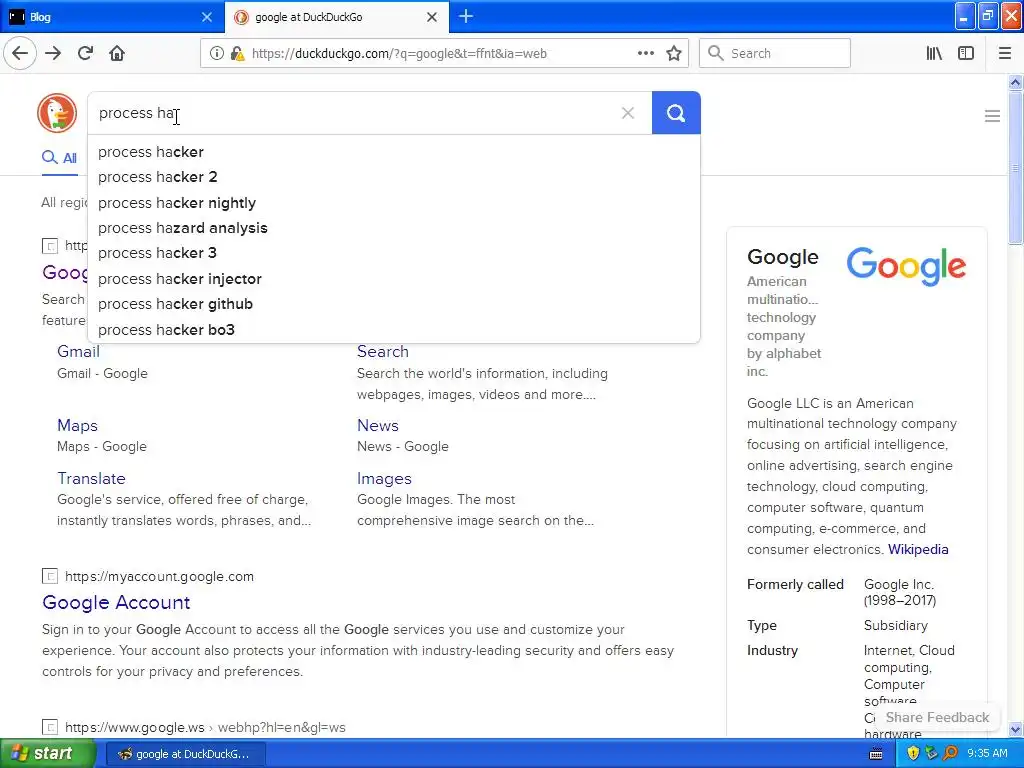Click the page scrollbar up arrow
Viewport: 1024px width, 768px height.
tap(1015, 82)
